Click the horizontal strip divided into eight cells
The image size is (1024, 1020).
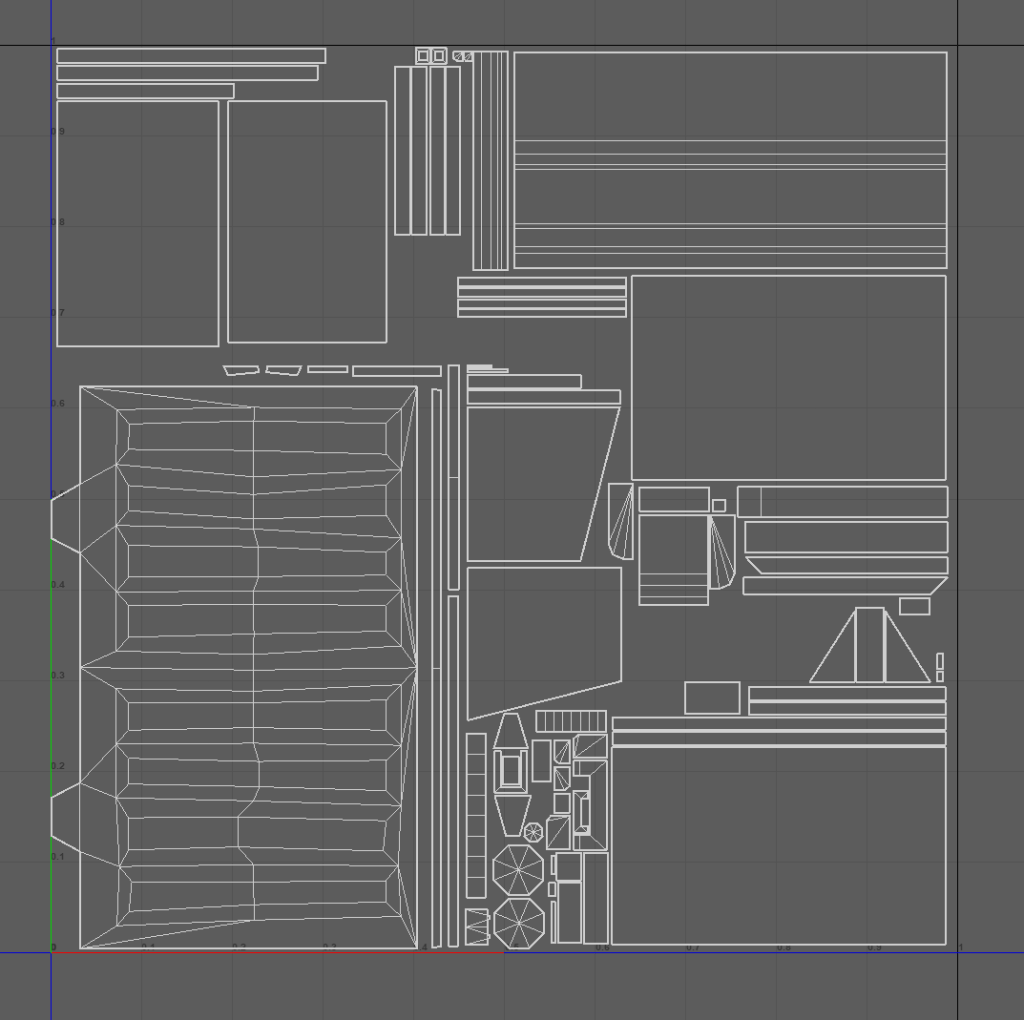[571, 721]
